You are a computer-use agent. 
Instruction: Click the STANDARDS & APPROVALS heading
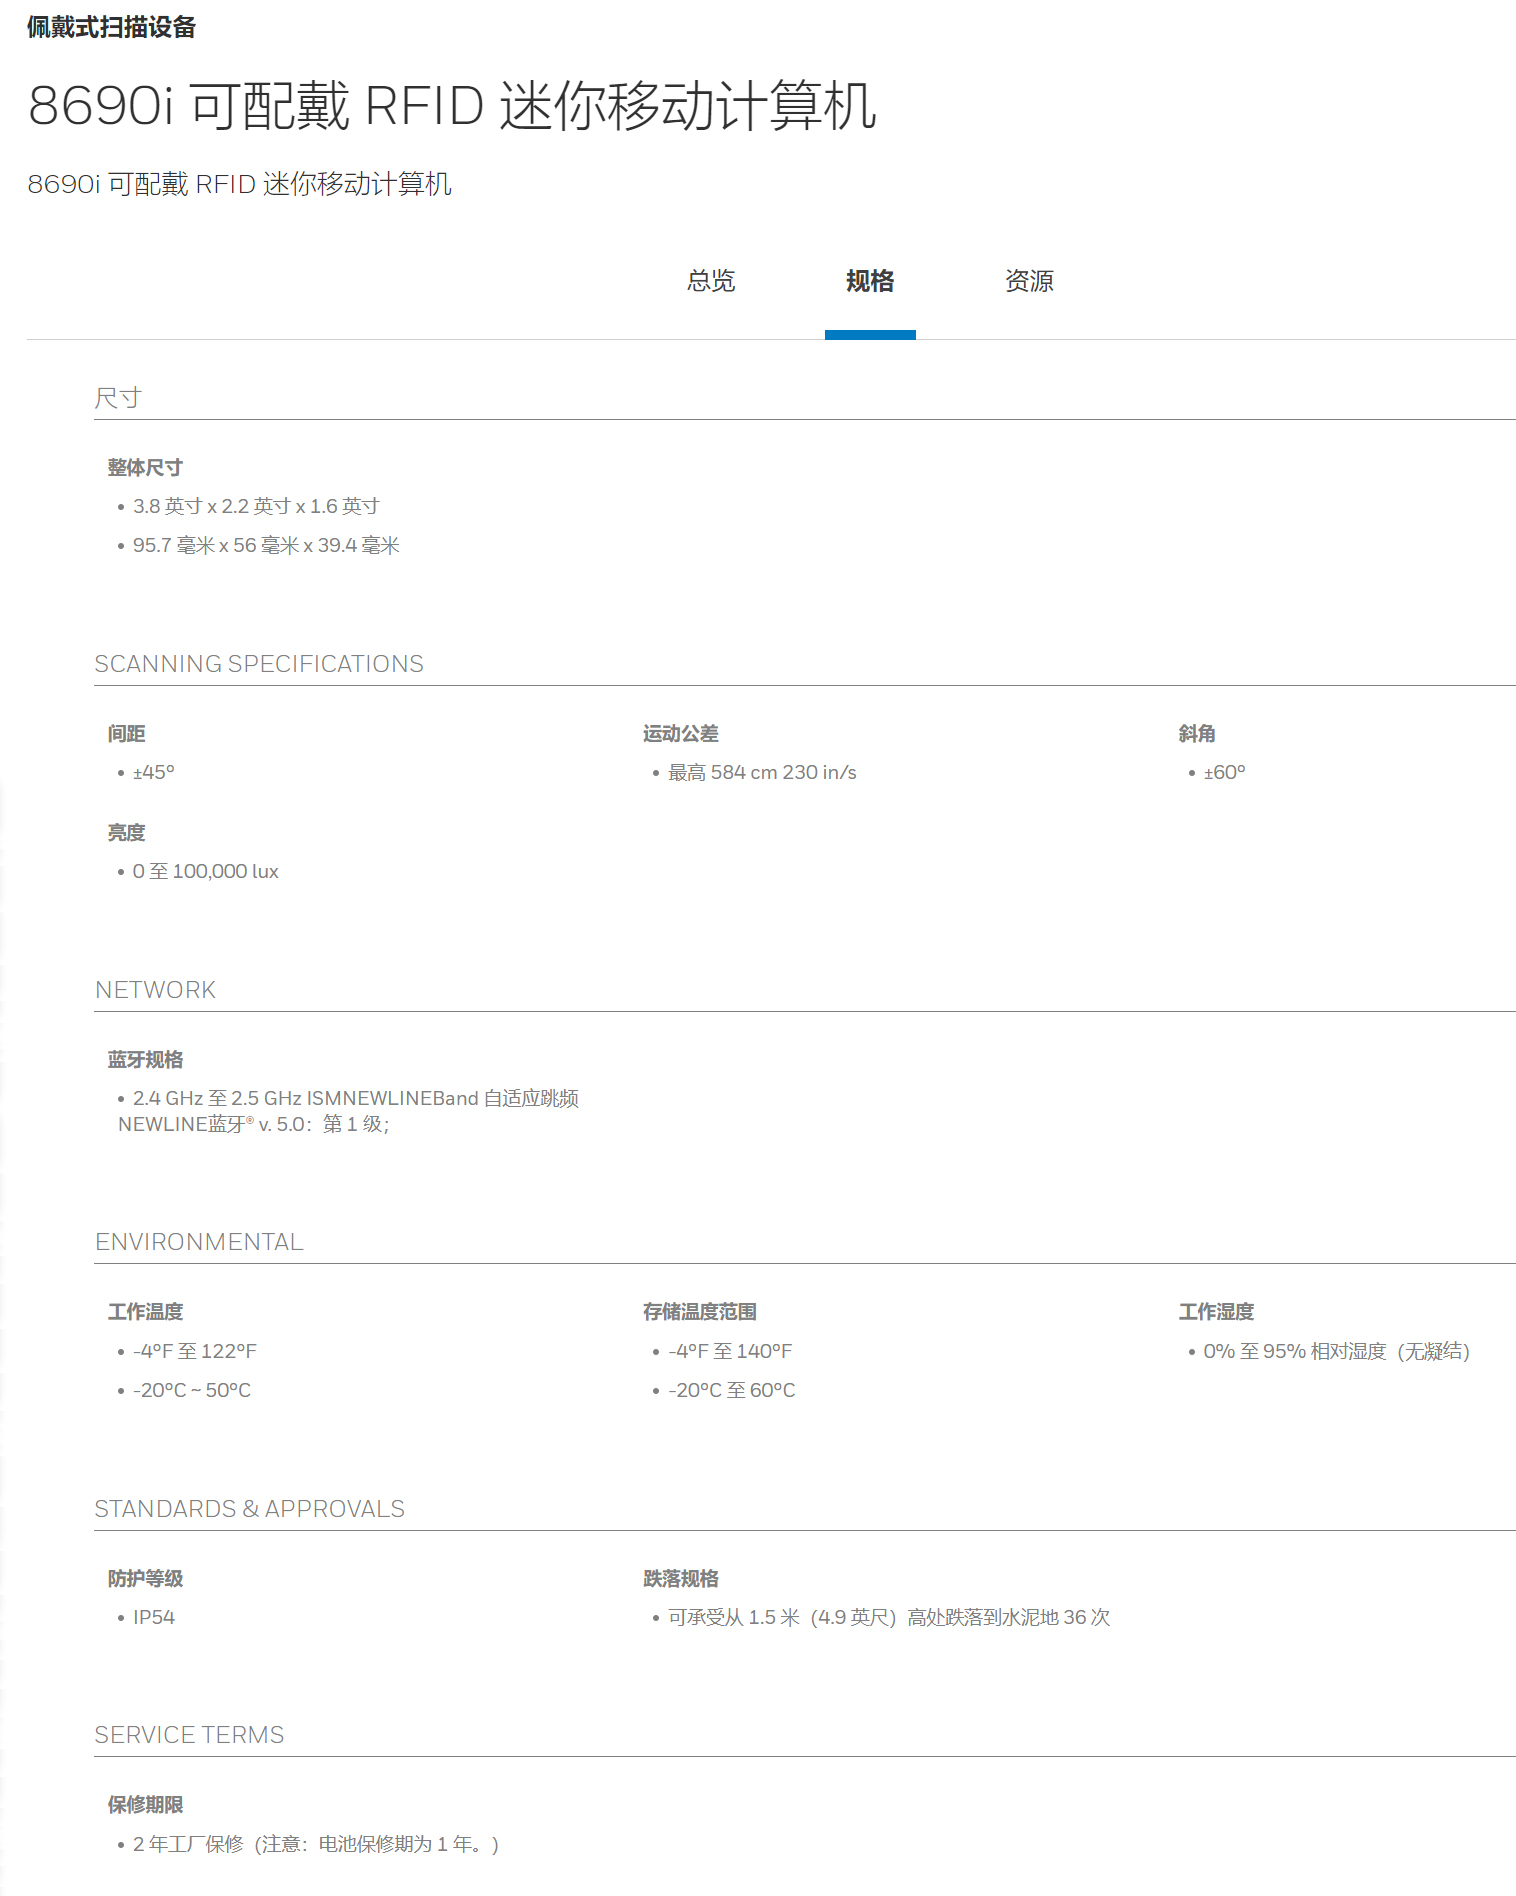tap(249, 1509)
